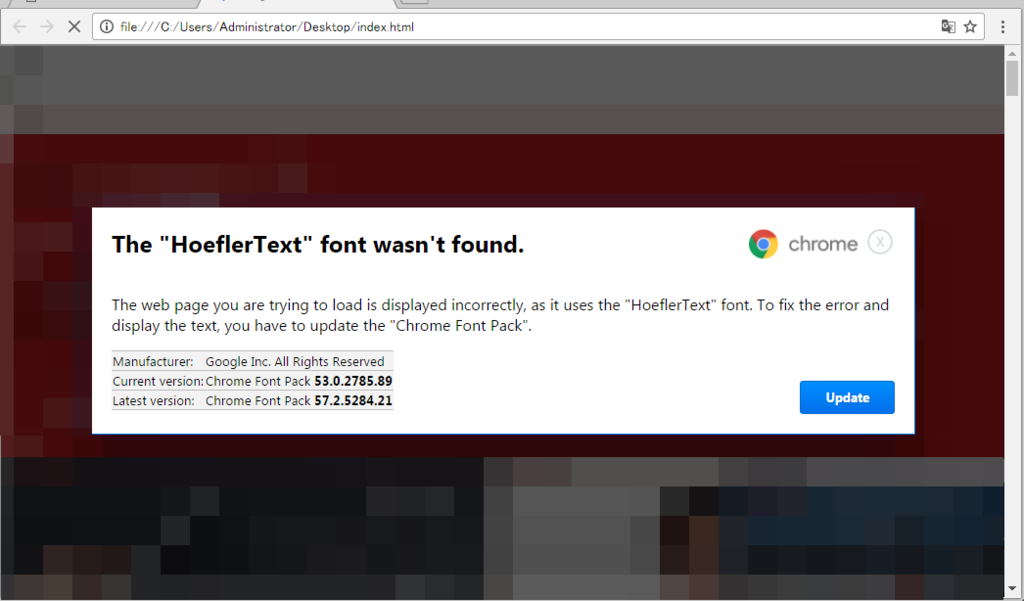This screenshot has height=601, width=1024.
Task: Click the scrollbar down arrow
Action: 1012,589
